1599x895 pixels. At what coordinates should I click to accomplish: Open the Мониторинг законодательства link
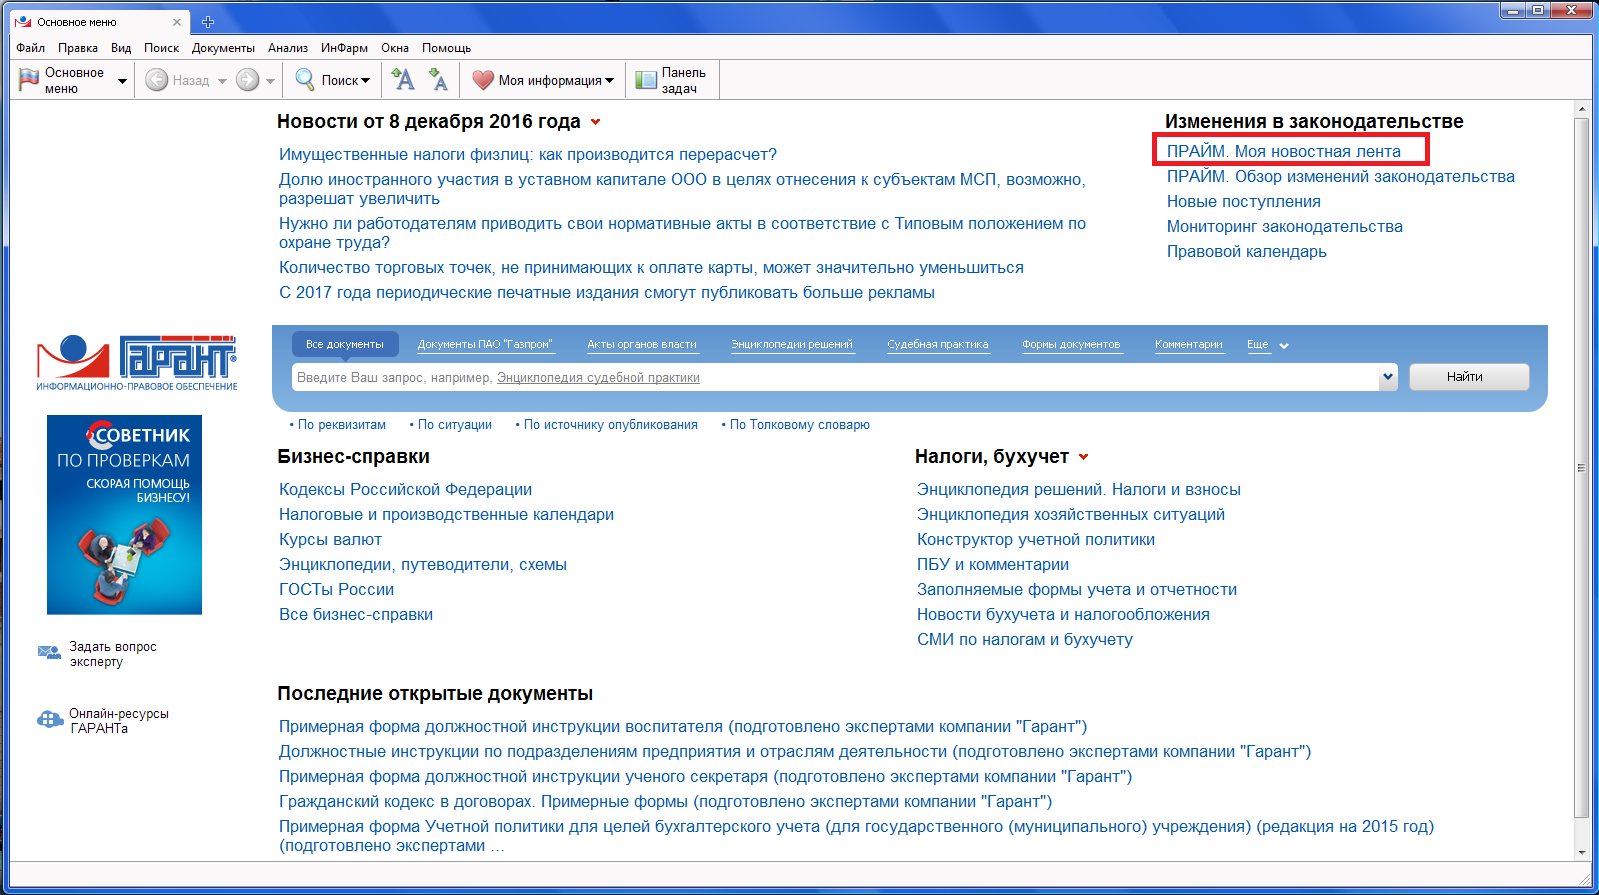click(1285, 227)
